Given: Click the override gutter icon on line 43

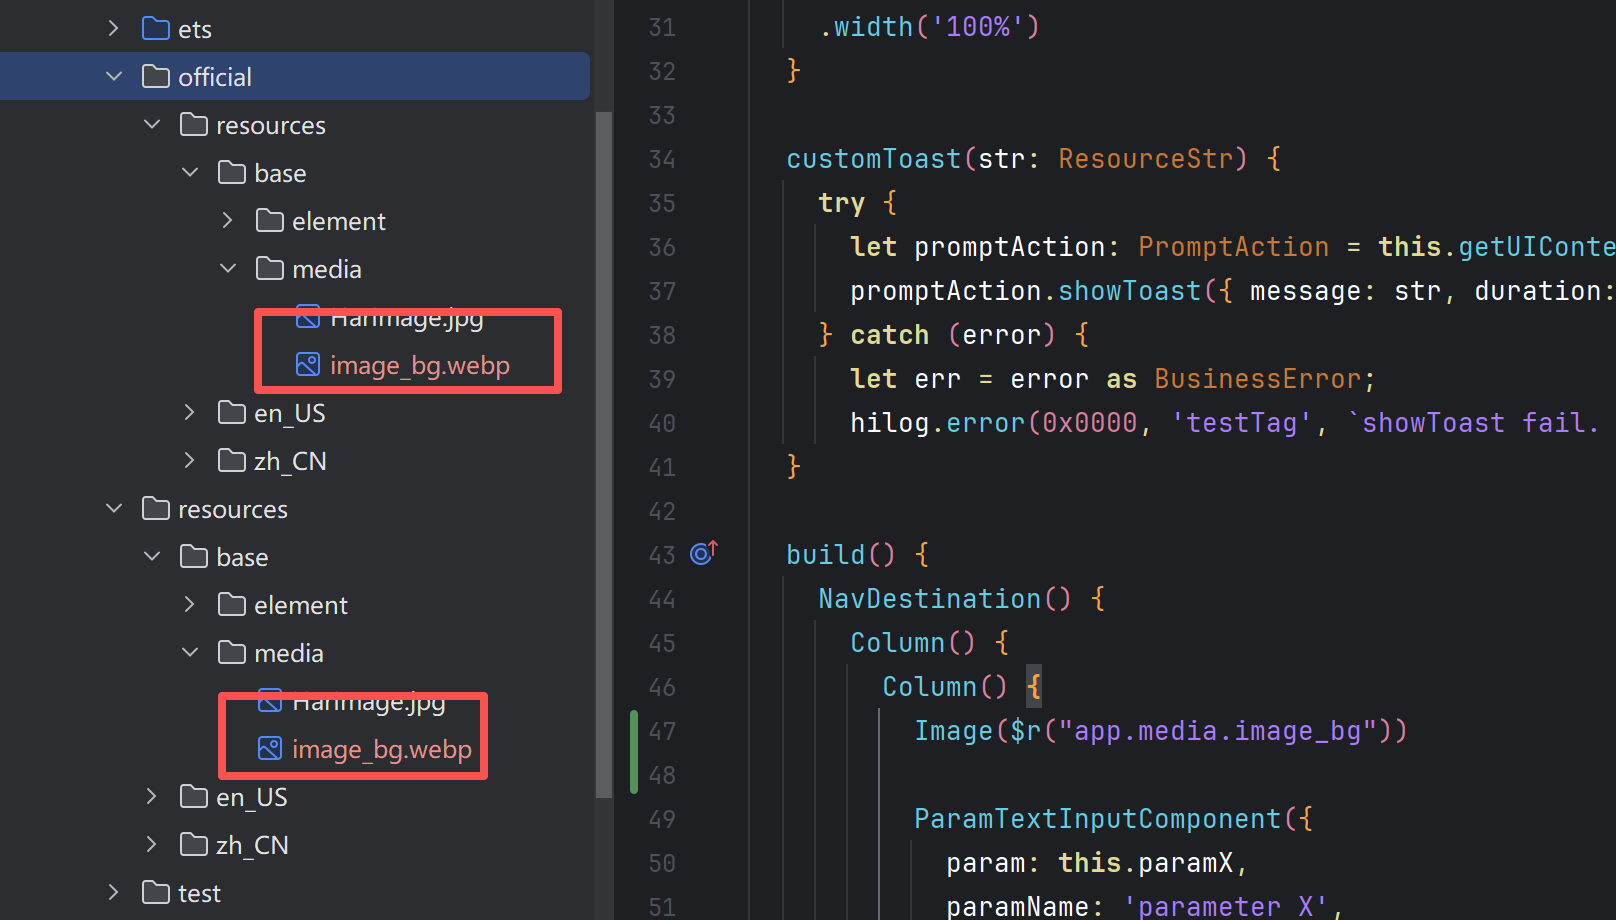Looking at the screenshot, I should pyautogui.click(x=704, y=552).
